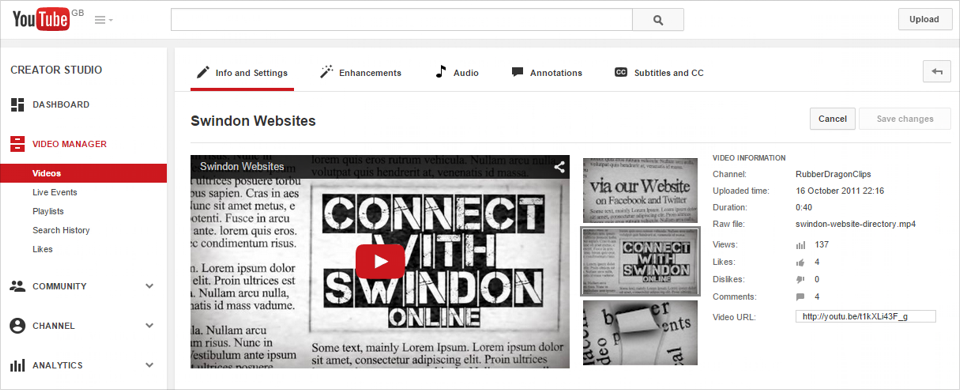Click the back arrow button

tap(937, 72)
